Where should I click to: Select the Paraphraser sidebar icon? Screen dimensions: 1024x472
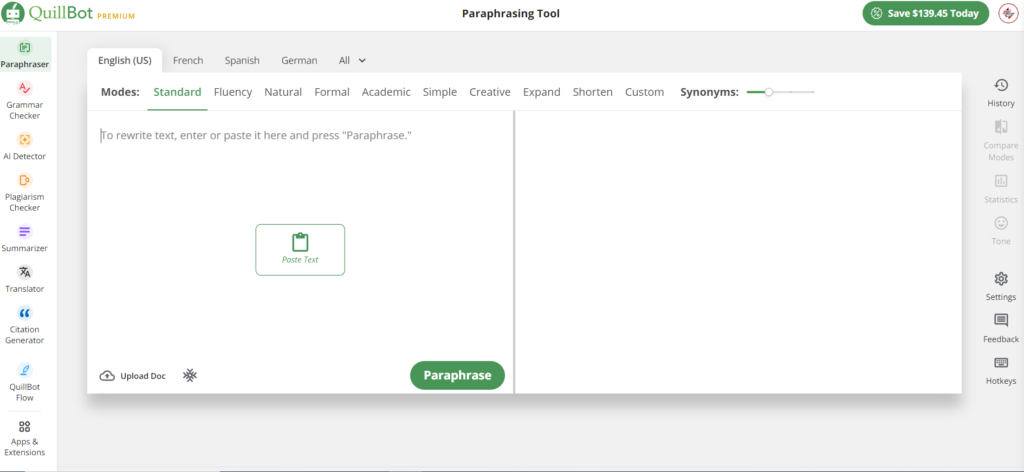coord(25,48)
